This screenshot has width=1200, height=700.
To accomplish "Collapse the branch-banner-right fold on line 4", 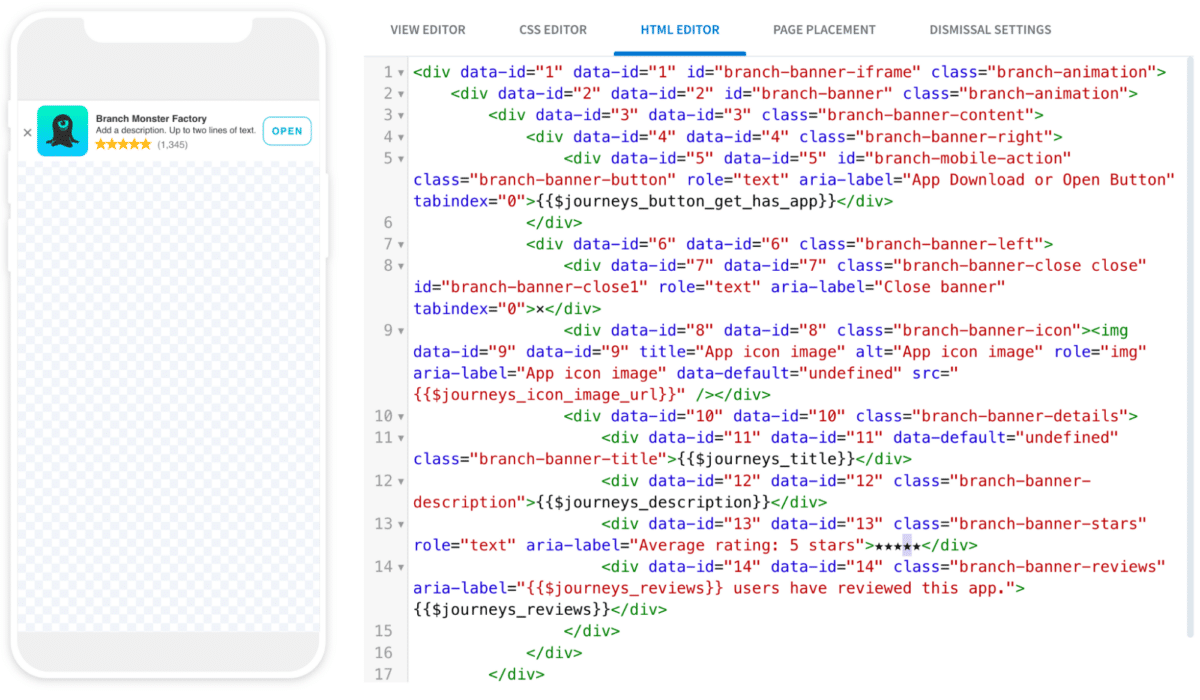I will (x=399, y=136).
